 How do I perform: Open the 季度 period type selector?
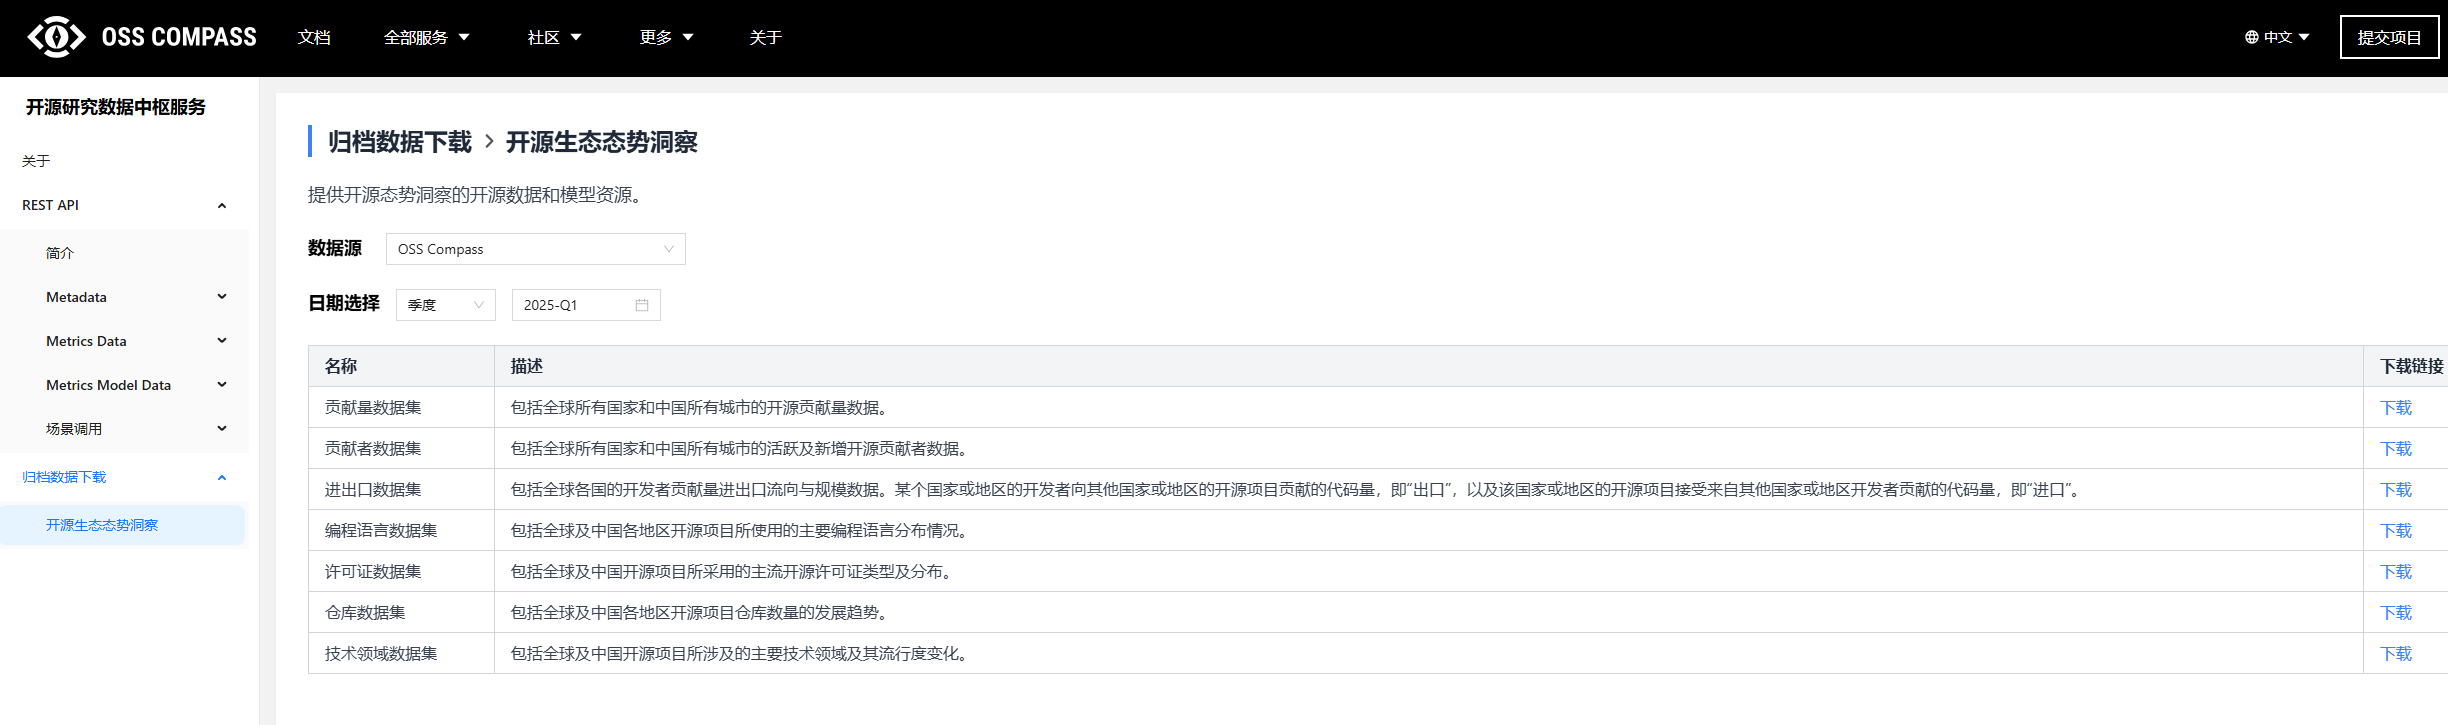(445, 305)
